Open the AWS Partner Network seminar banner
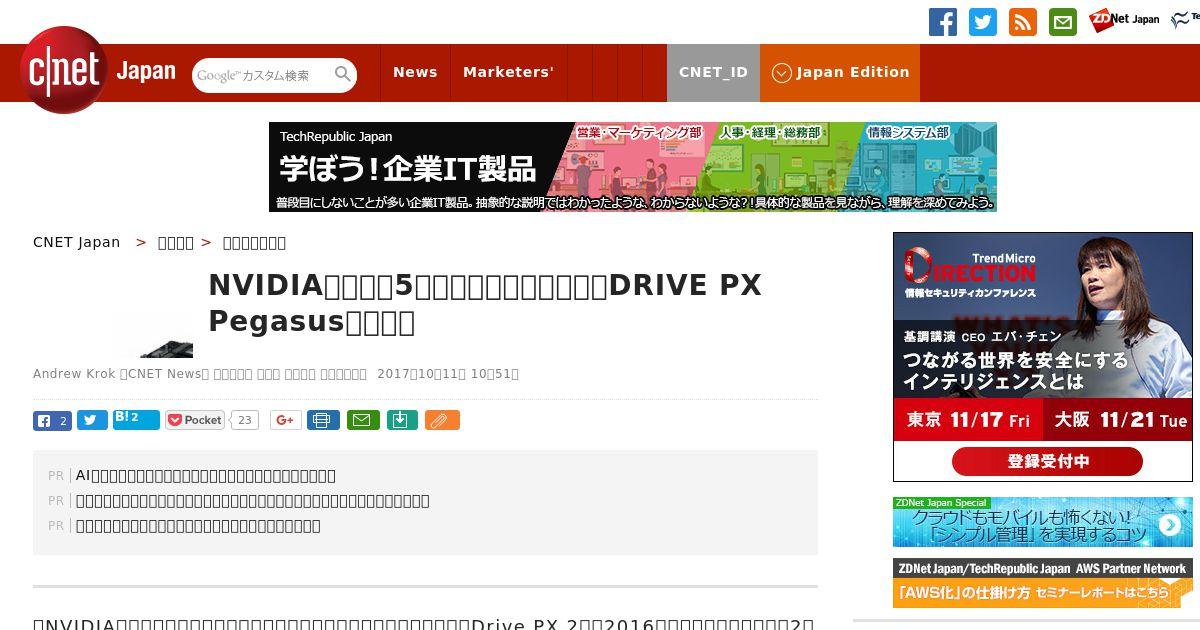This screenshot has width=1200, height=630. click(x=1042, y=583)
